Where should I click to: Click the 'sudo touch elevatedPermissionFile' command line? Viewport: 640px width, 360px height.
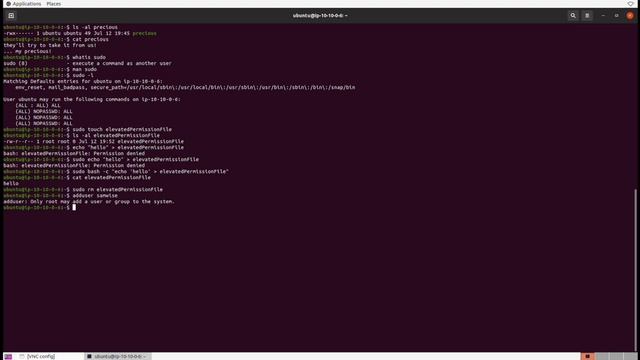(x=88, y=129)
